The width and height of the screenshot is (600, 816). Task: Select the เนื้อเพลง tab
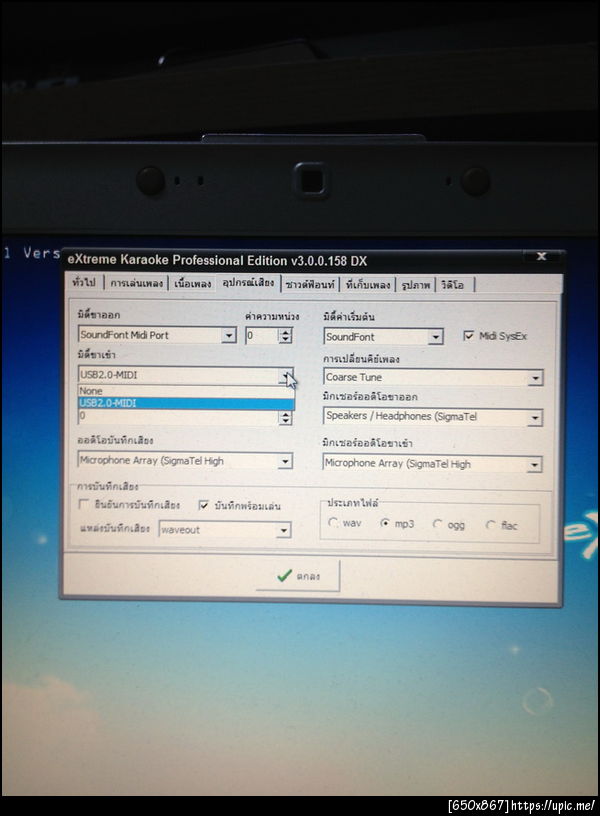193,284
